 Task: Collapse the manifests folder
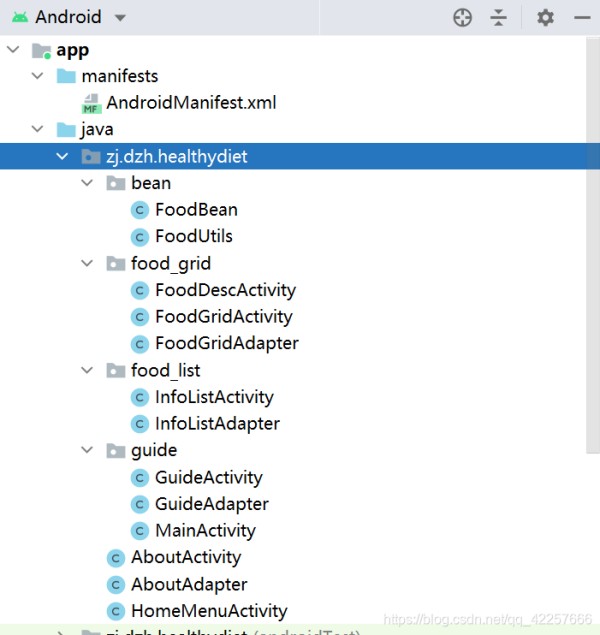coord(38,76)
